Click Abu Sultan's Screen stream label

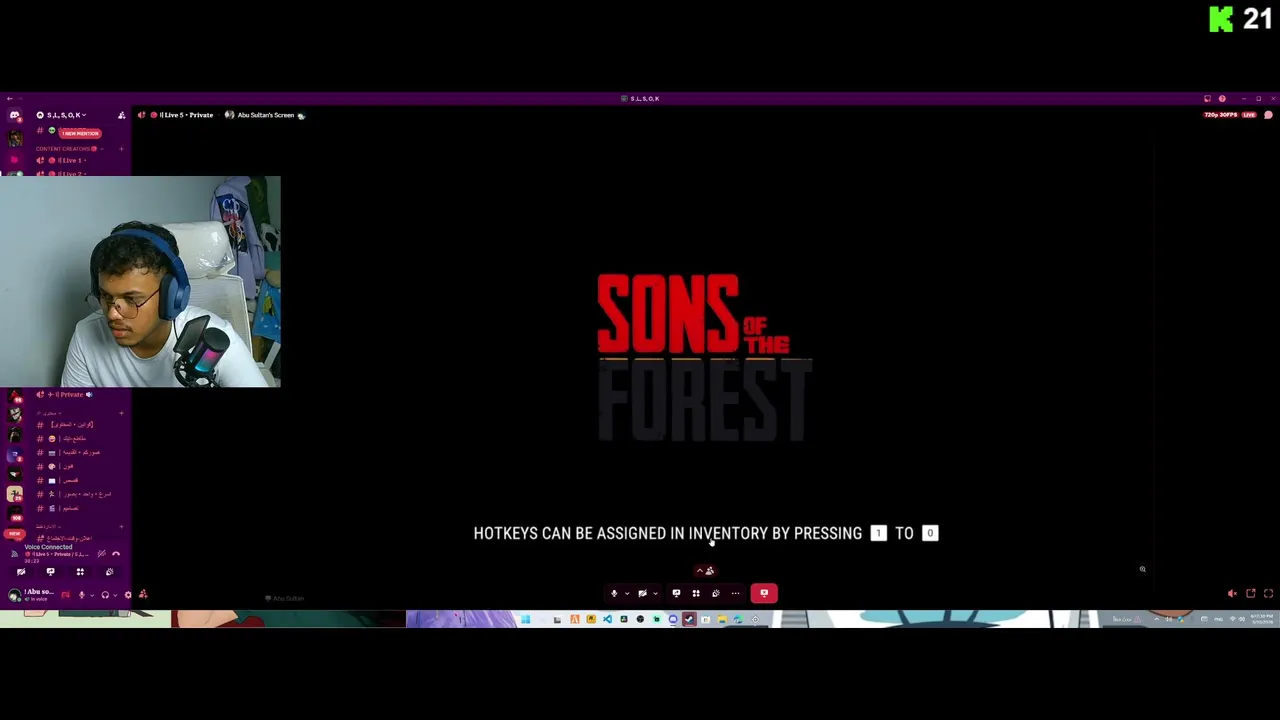click(265, 115)
